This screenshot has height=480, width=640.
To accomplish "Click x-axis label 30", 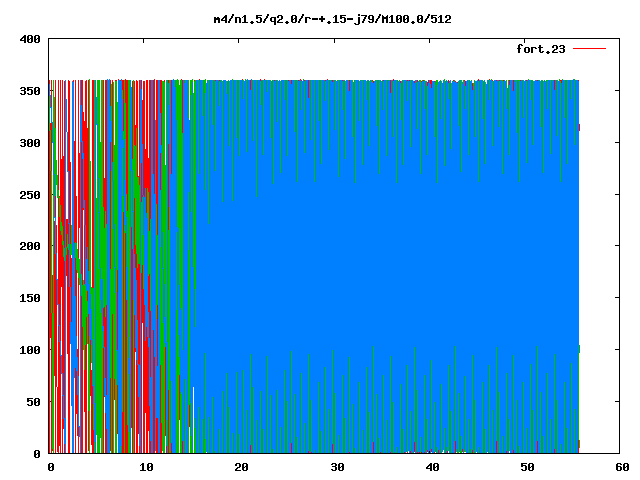I will click(337, 467).
